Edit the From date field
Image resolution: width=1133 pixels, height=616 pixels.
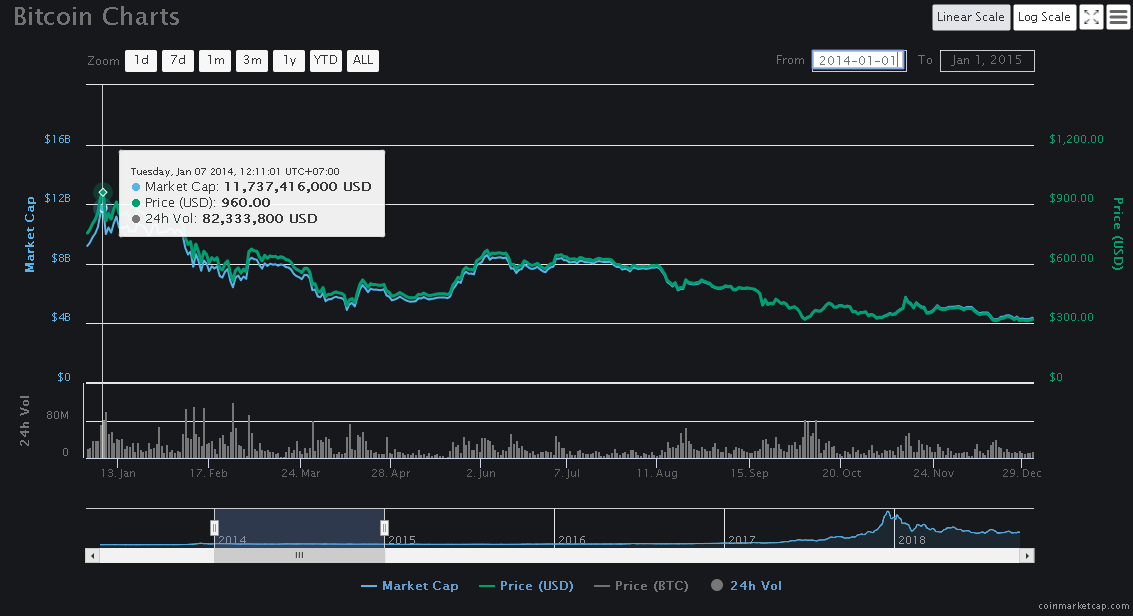[x=859, y=61]
